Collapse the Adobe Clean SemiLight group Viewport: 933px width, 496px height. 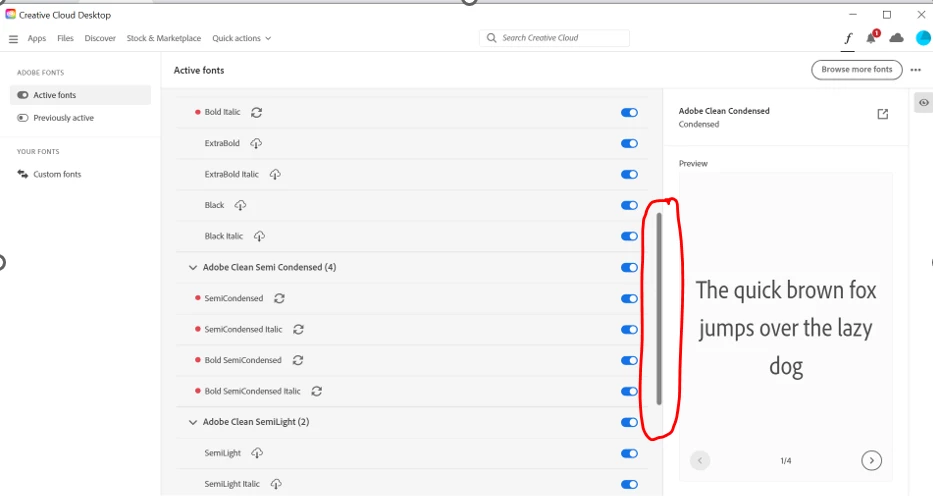[192, 422]
